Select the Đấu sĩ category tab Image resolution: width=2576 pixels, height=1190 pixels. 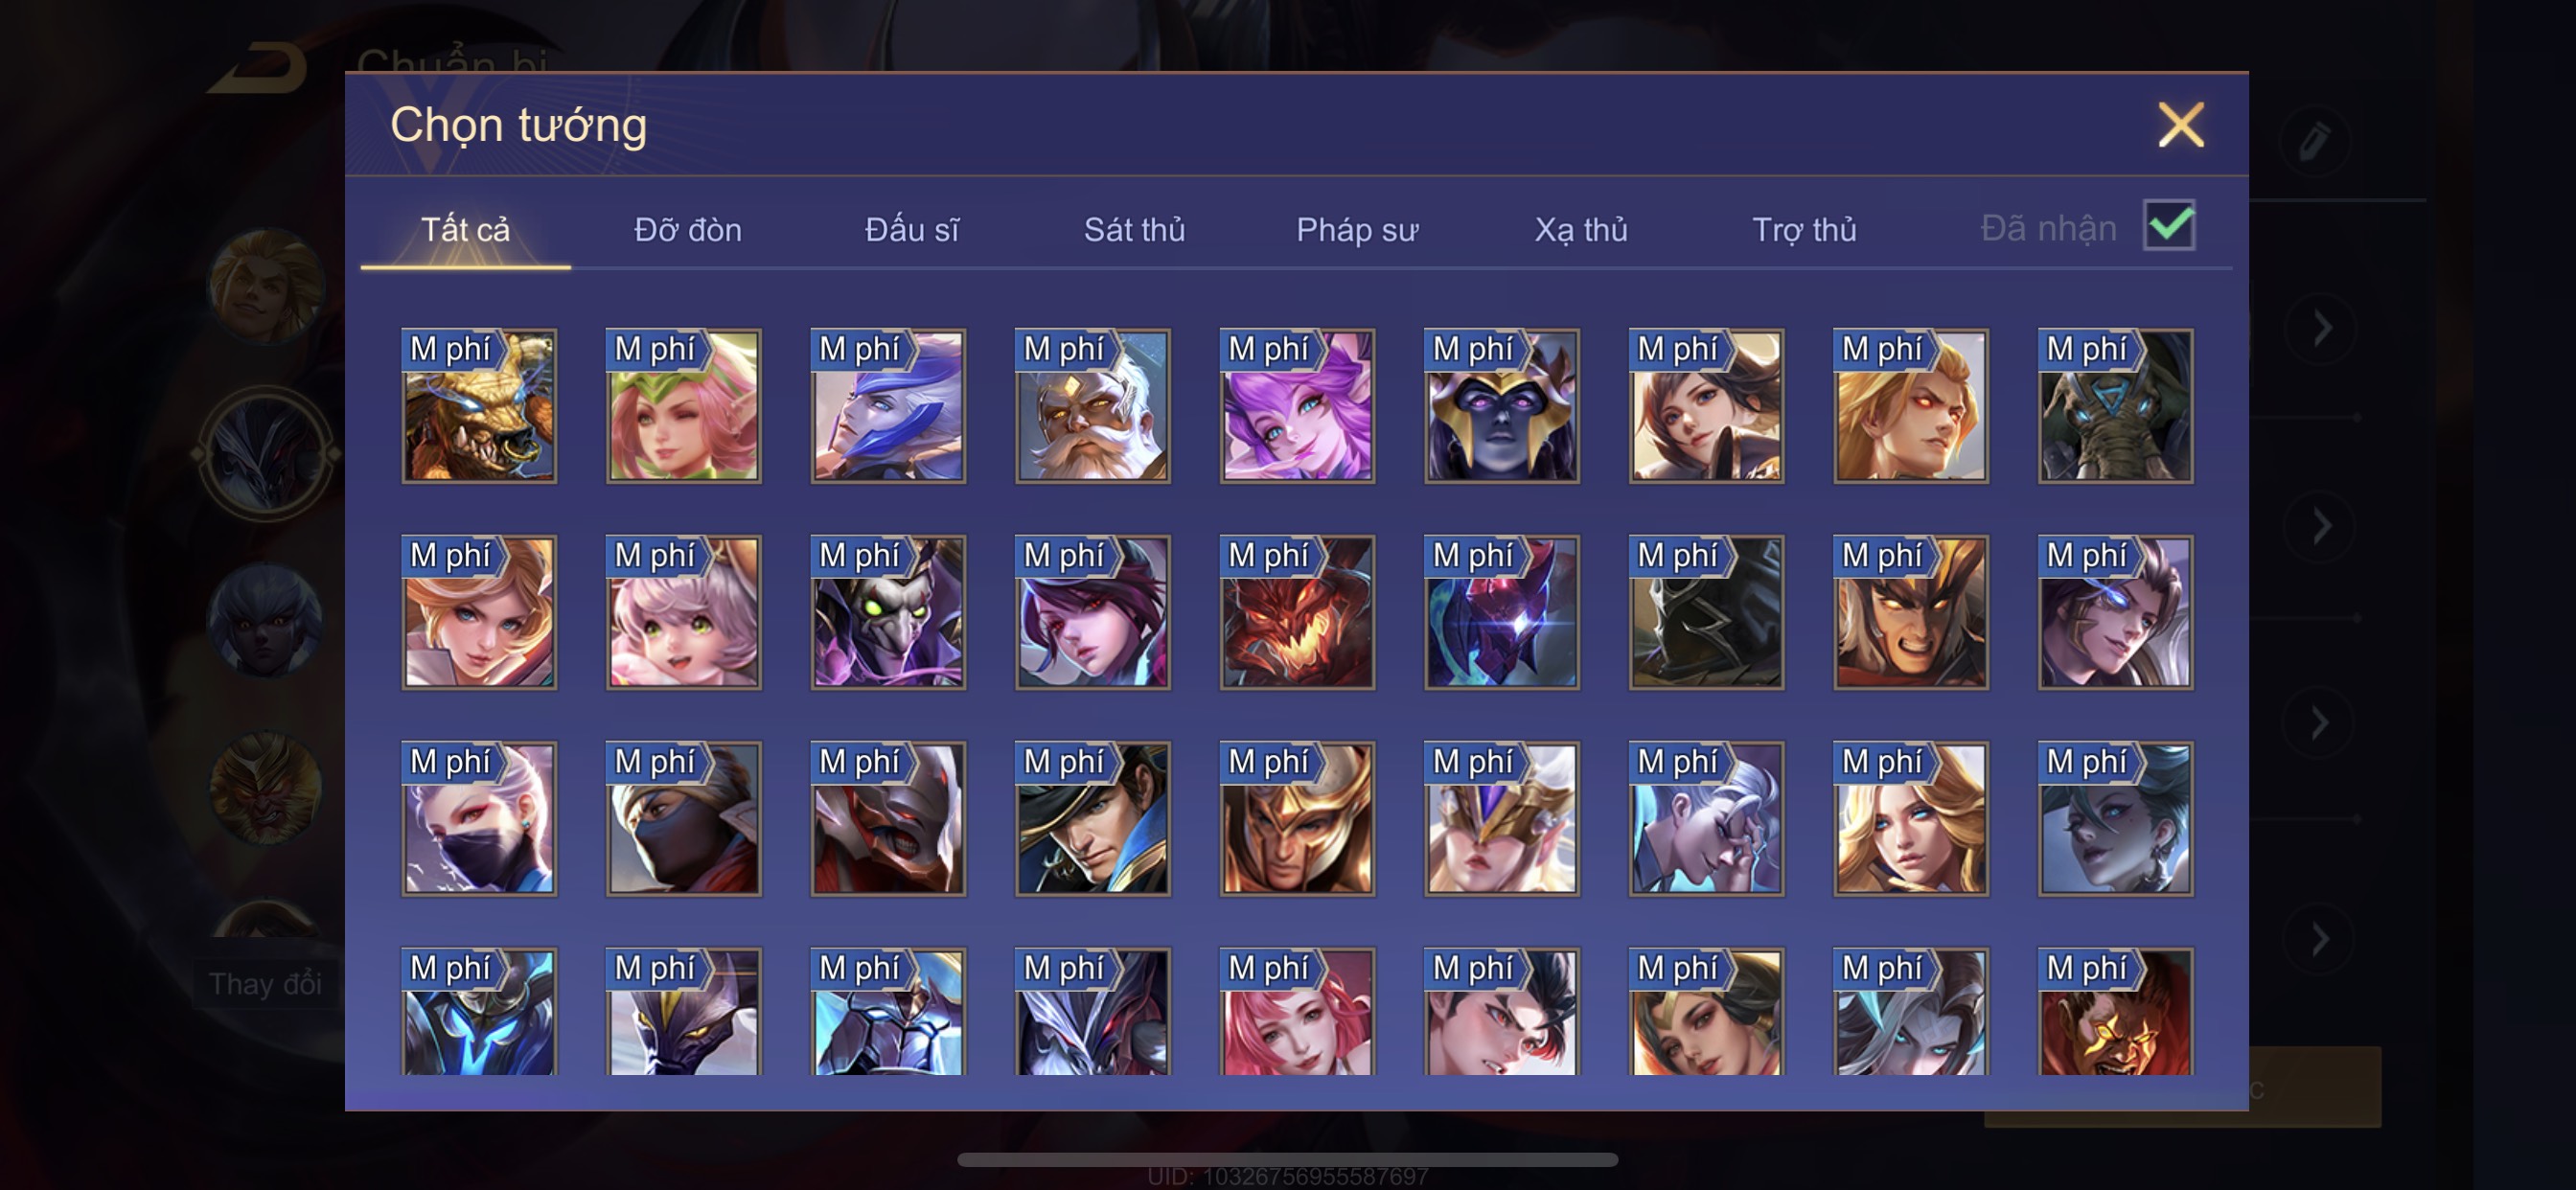click(x=911, y=230)
